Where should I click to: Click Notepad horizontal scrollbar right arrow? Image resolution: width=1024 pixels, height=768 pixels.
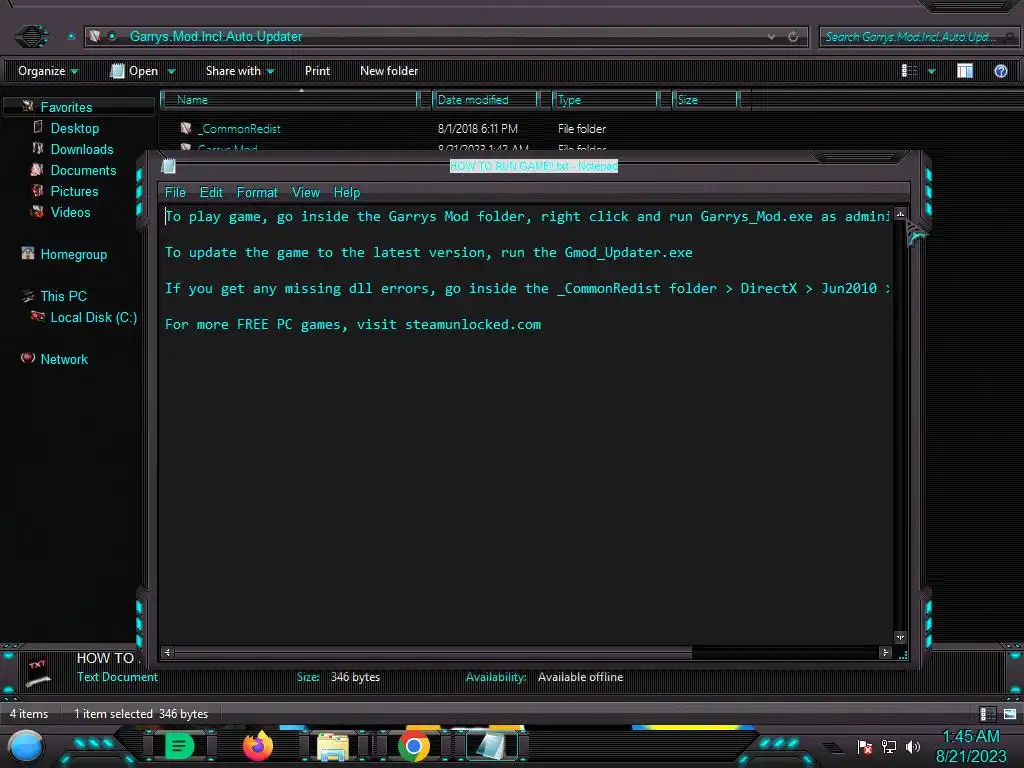(886, 652)
